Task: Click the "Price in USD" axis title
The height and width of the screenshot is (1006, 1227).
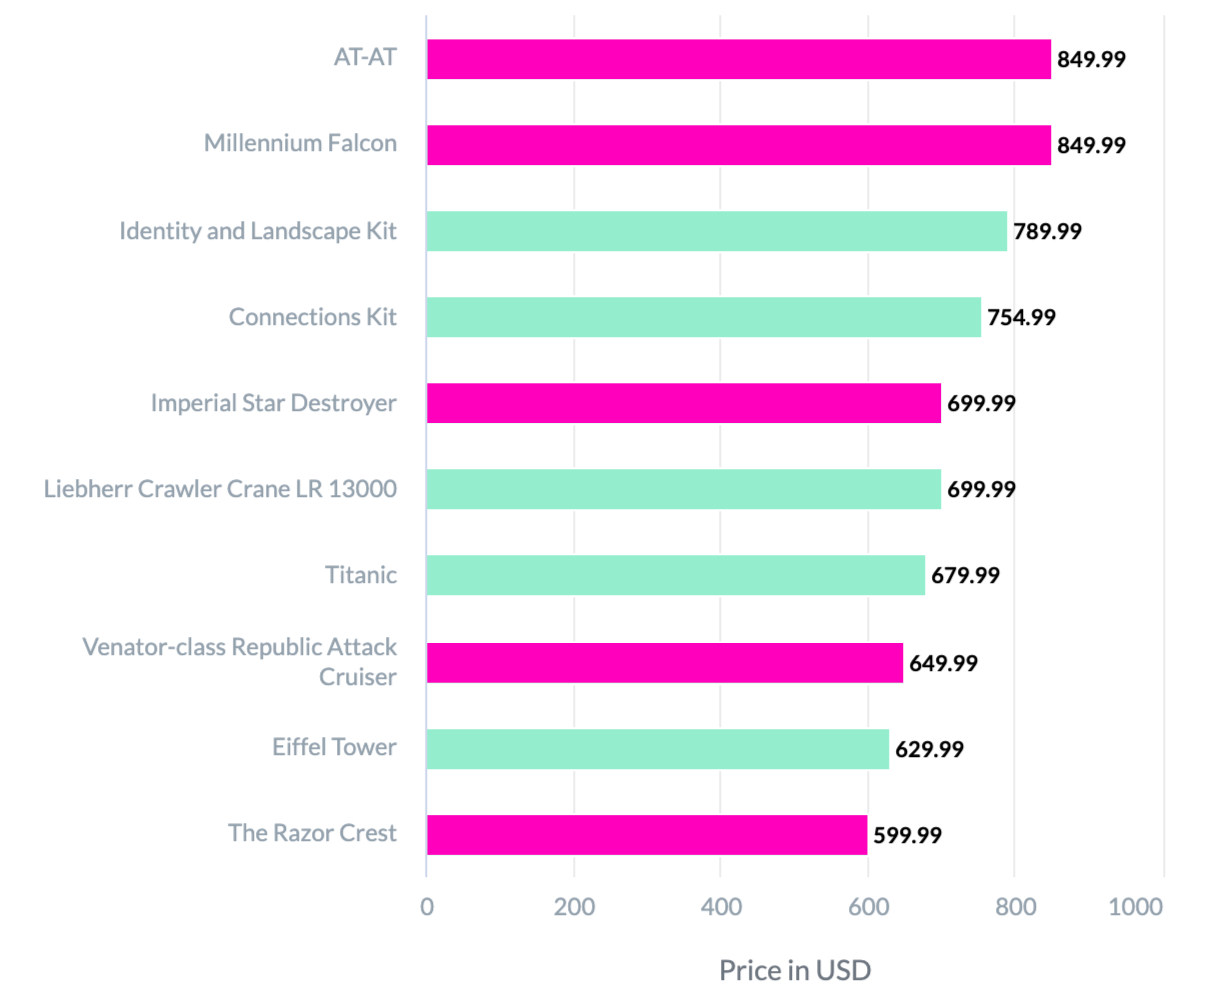Action: 795,970
